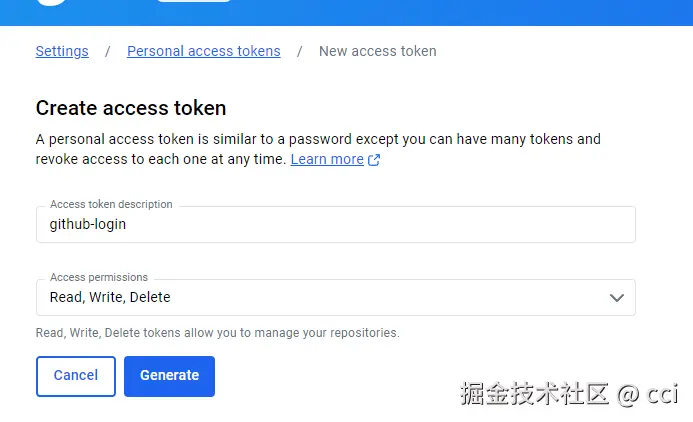The image size is (693, 422).
Task: Click the Create access token heading
Action: [131, 108]
